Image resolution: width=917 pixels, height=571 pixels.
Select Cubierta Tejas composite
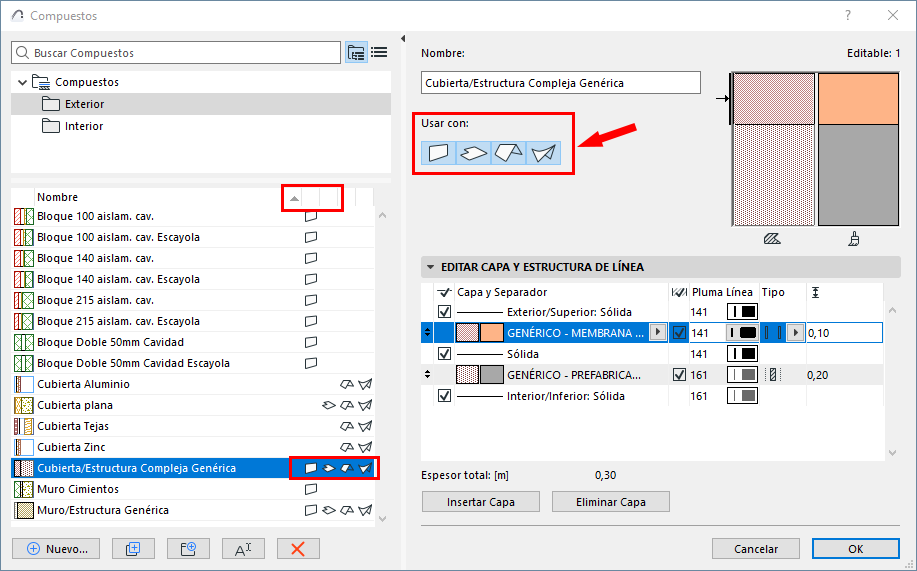[x=193, y=426]
